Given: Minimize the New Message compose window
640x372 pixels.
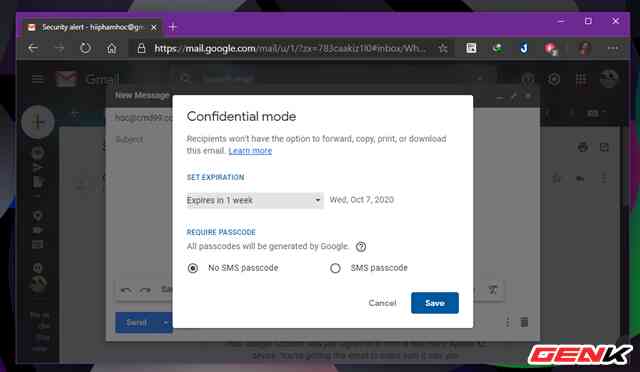Looking at the screenshot, I should (500, 97).
